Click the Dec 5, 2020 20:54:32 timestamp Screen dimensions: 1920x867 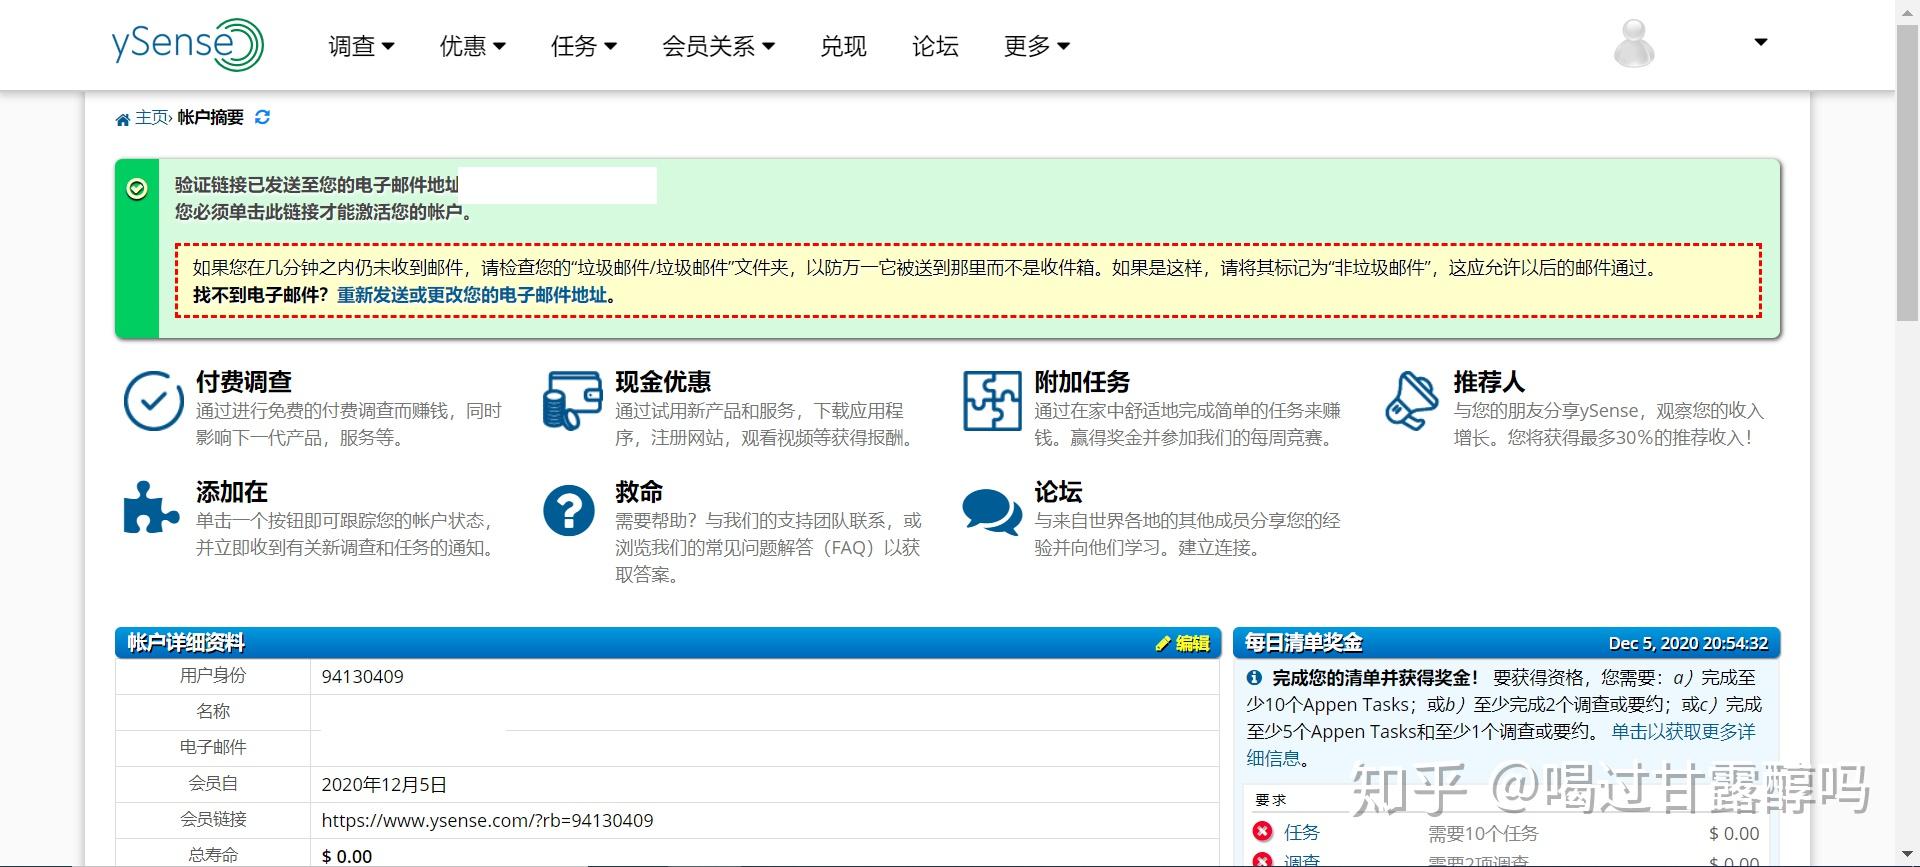pyautogui.click(x=1688, y=643)
